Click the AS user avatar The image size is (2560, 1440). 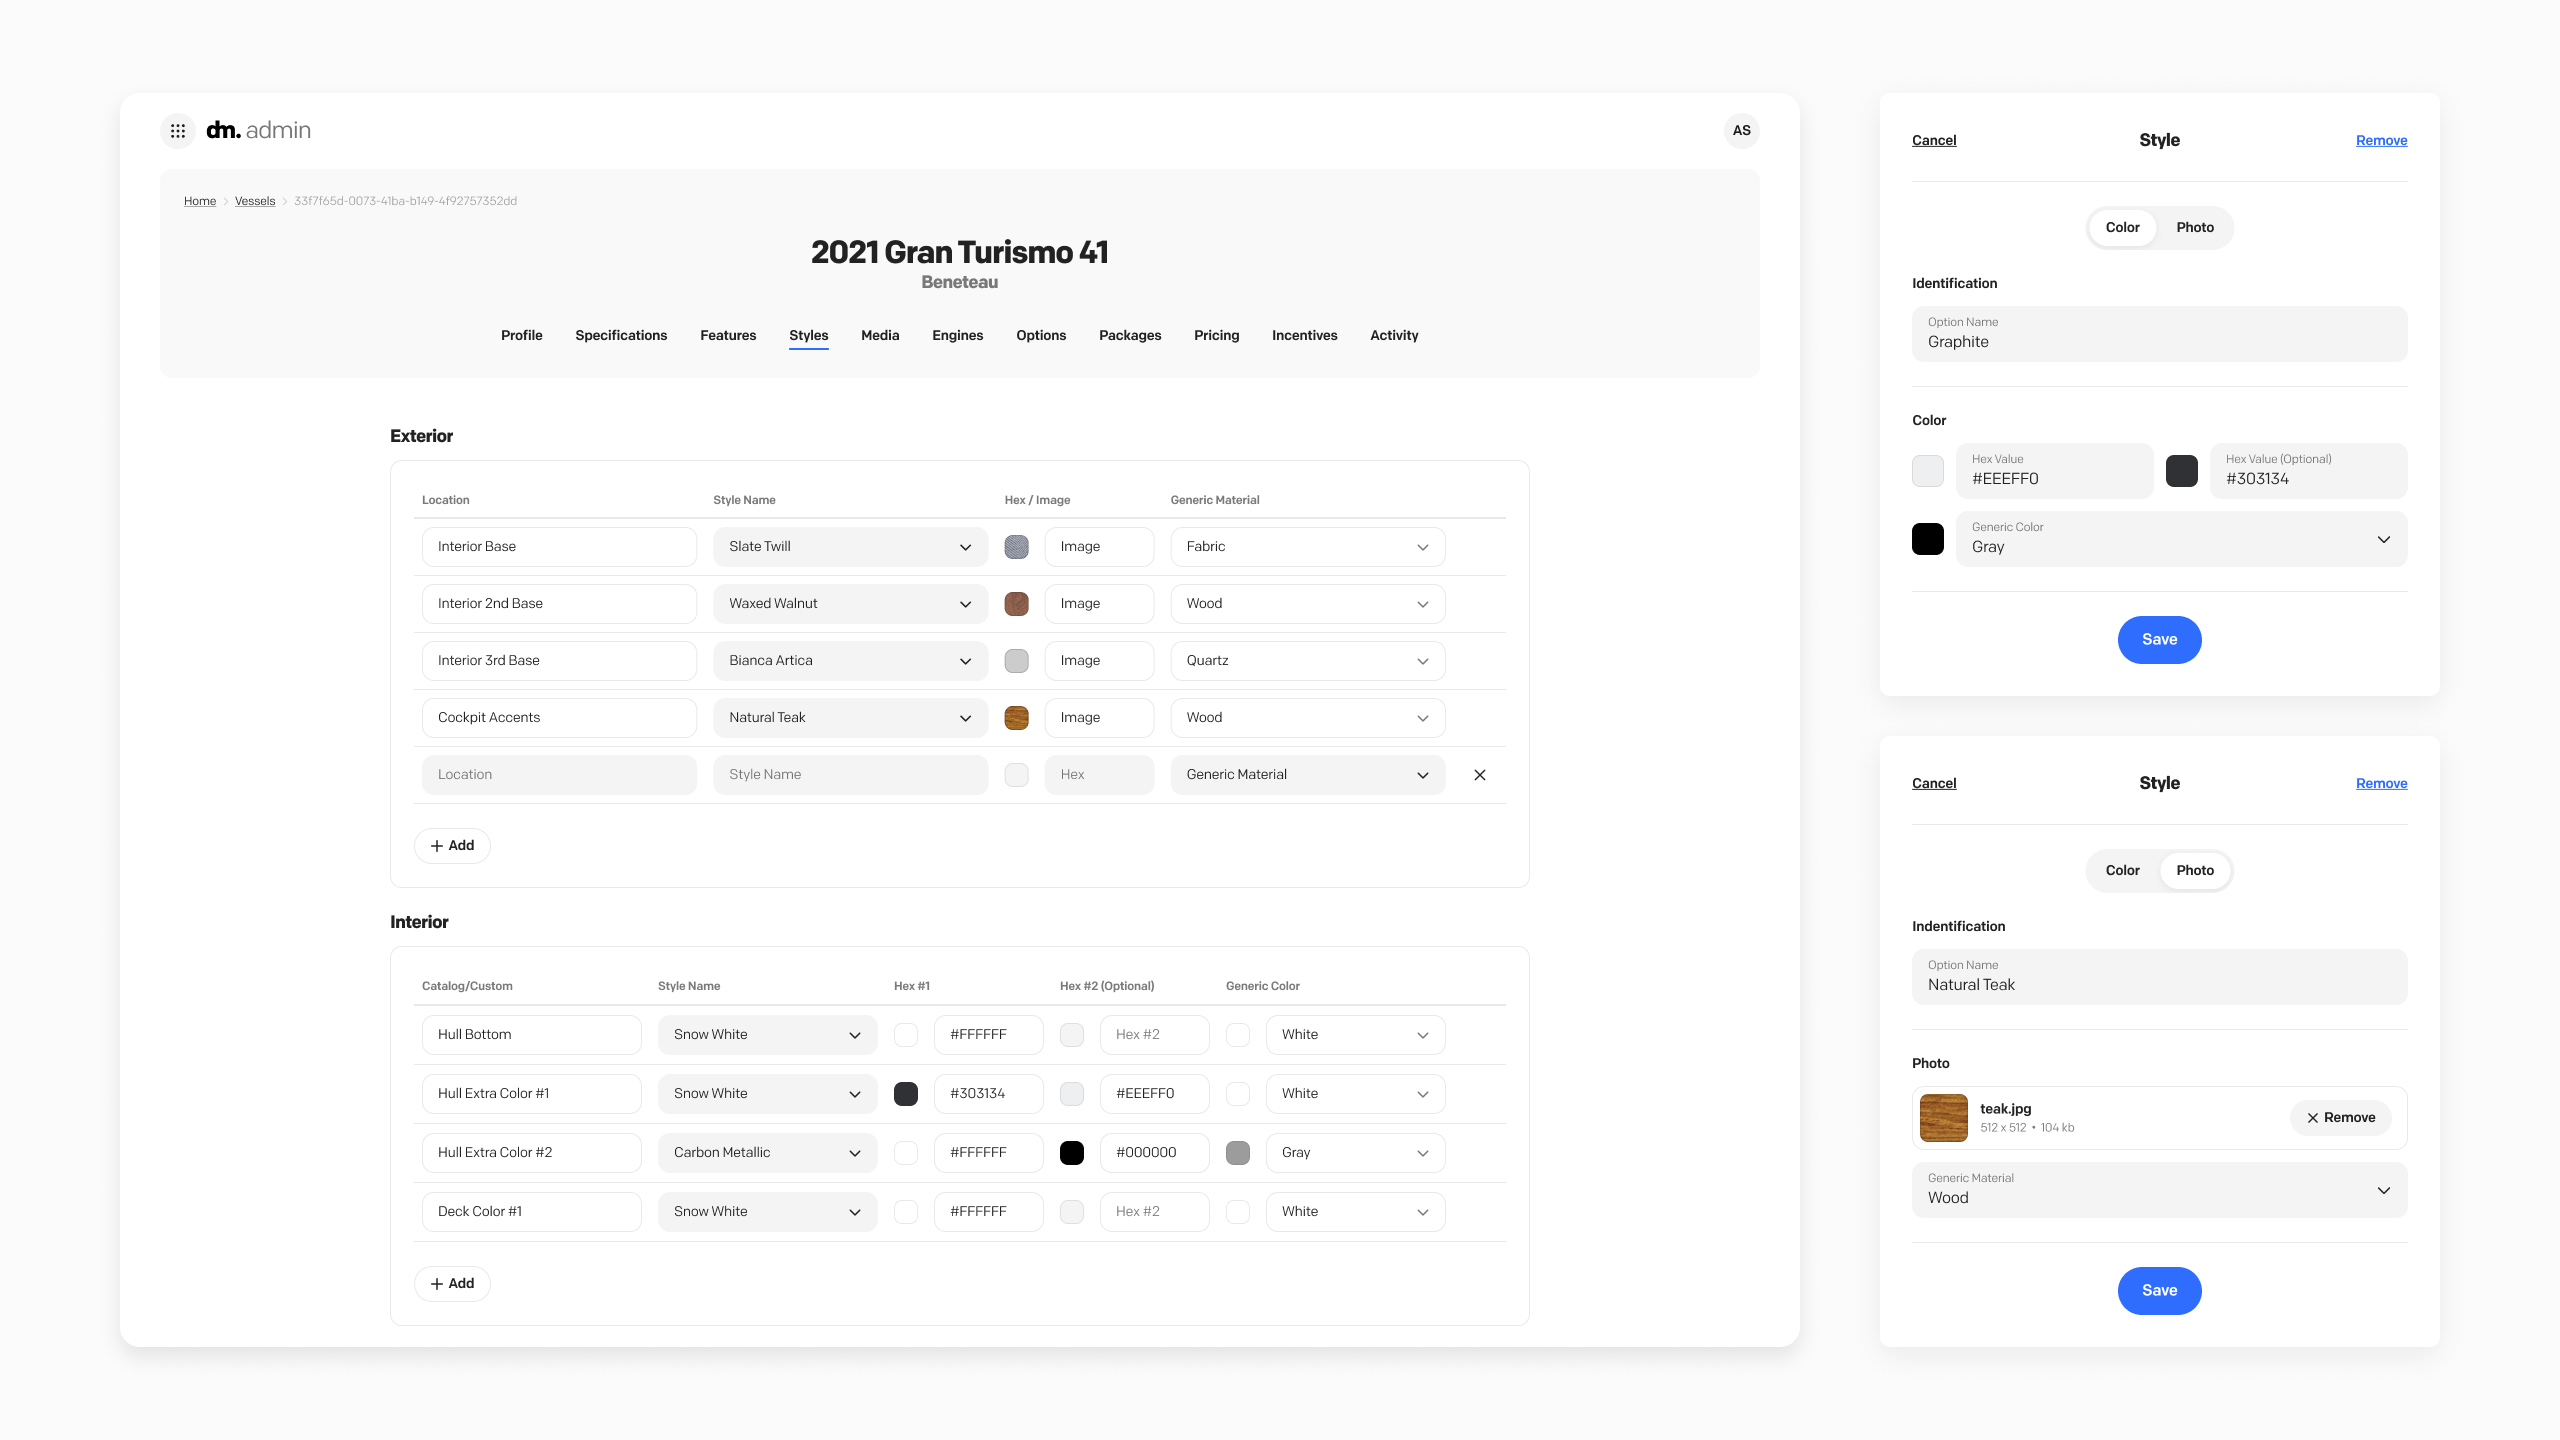click(x=1741, y=131)
